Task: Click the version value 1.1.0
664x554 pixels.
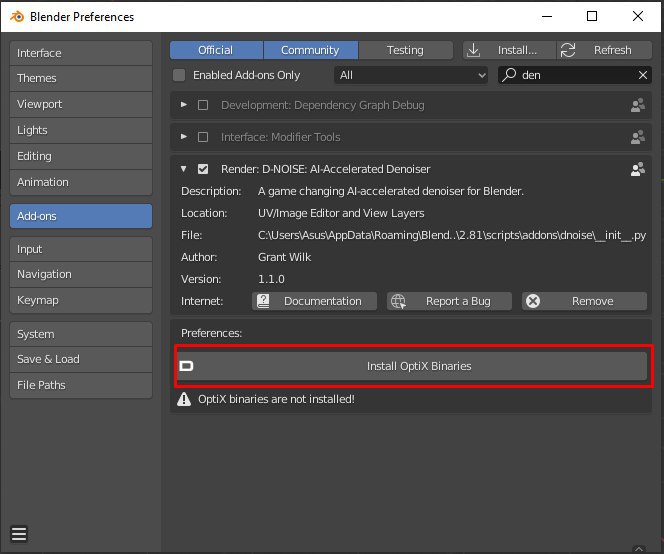Action: (x=271, y=279)
